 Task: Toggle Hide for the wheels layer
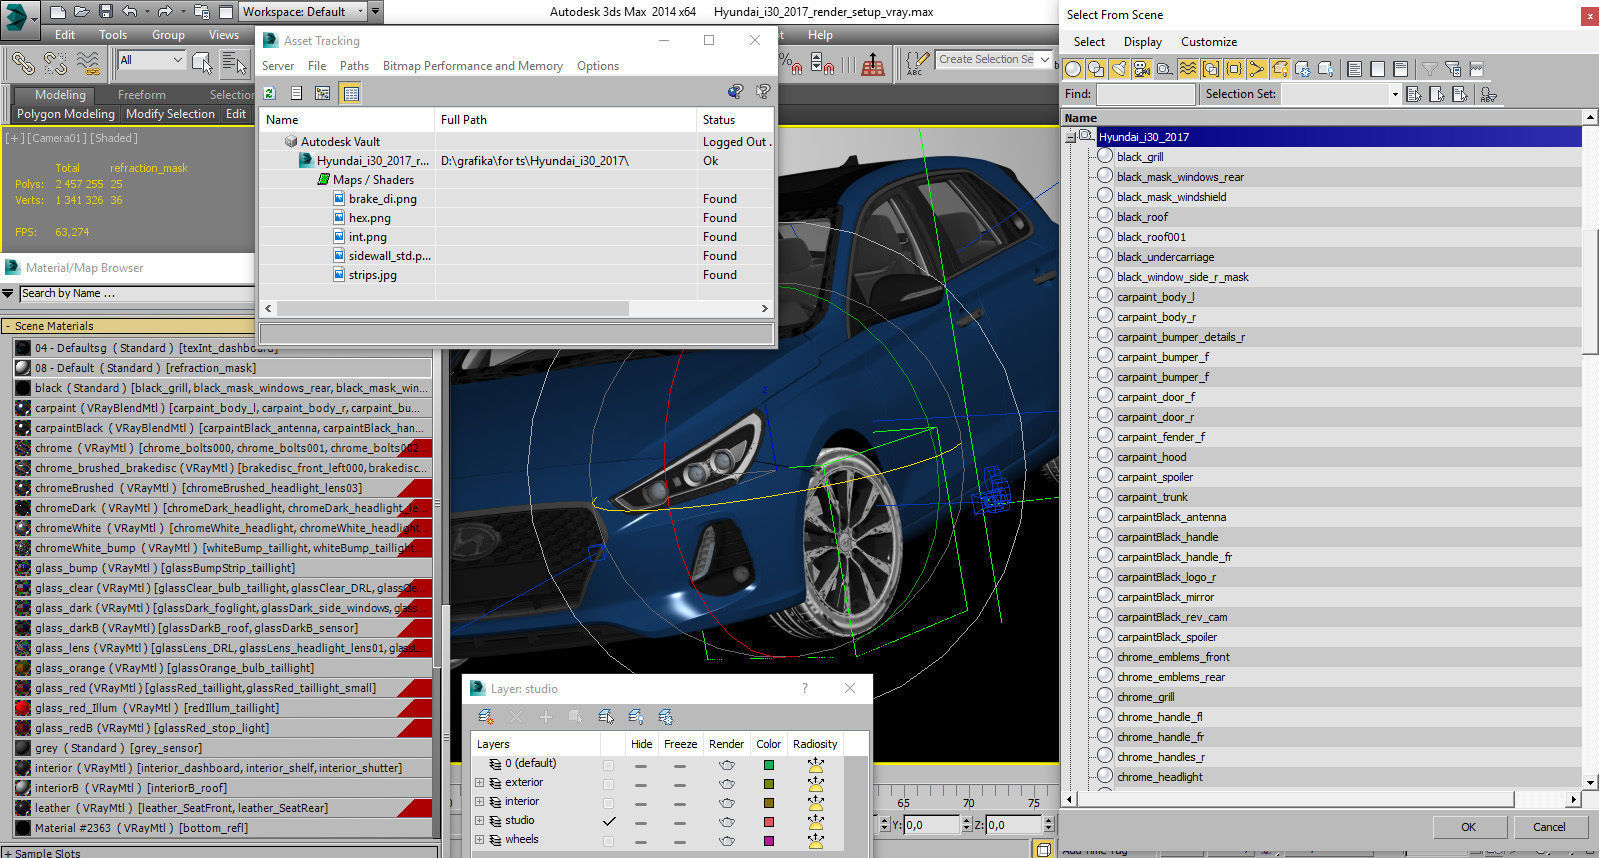641,842
